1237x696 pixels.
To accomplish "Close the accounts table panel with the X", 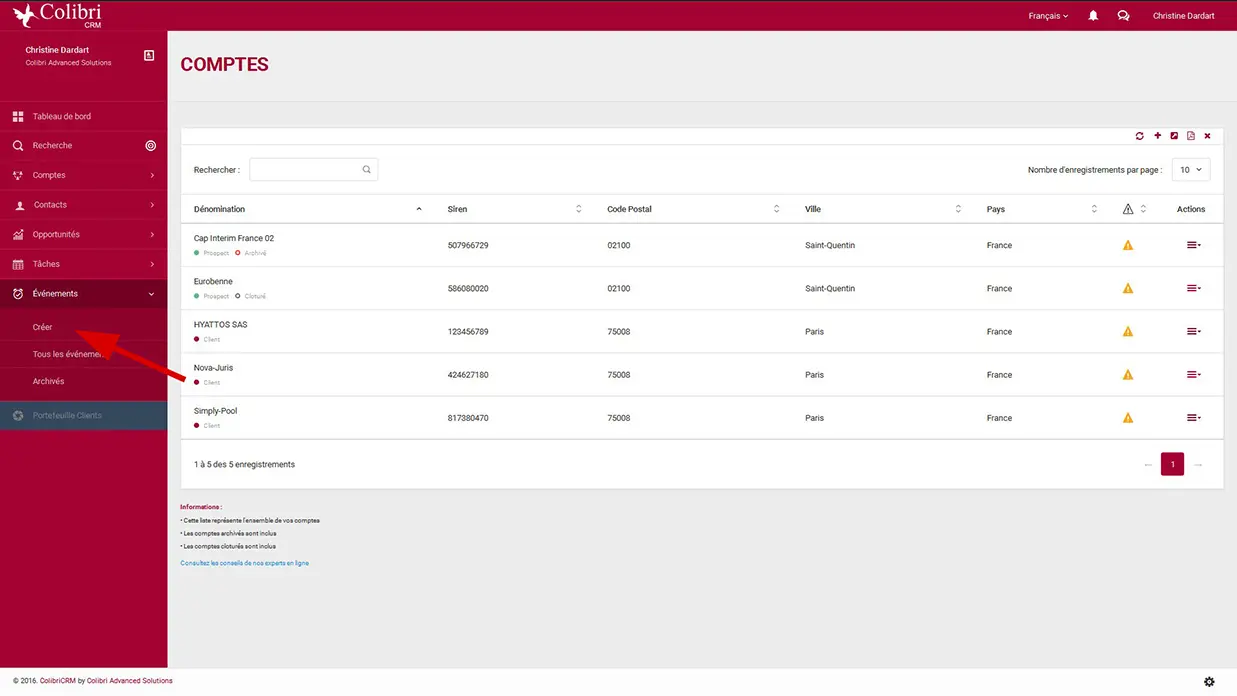I will click(1207, 136).
